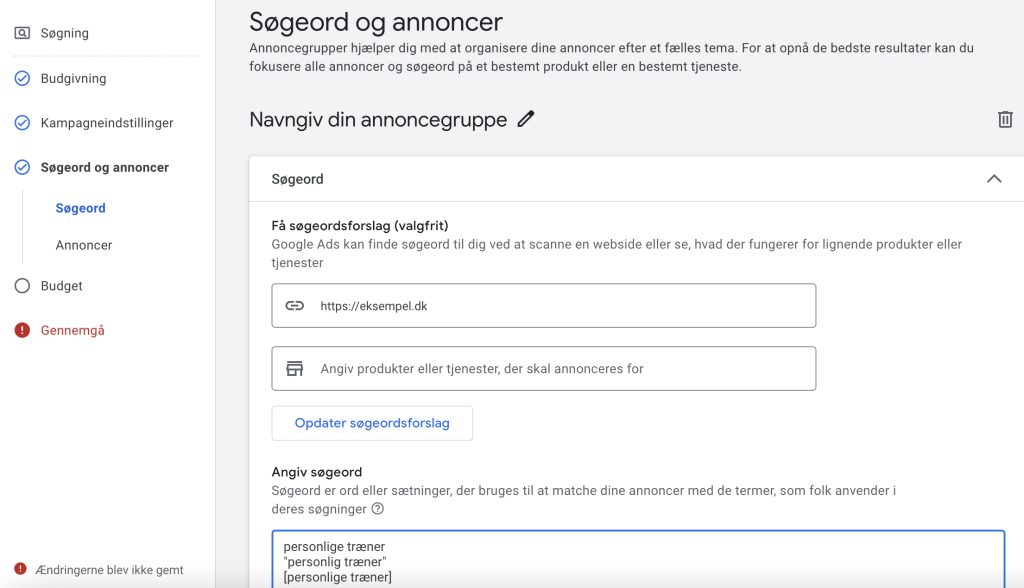Click the magnifier icon beside Søgning
The height and width of the screenshot is (588, 1024).
click(x=22, y=32)
